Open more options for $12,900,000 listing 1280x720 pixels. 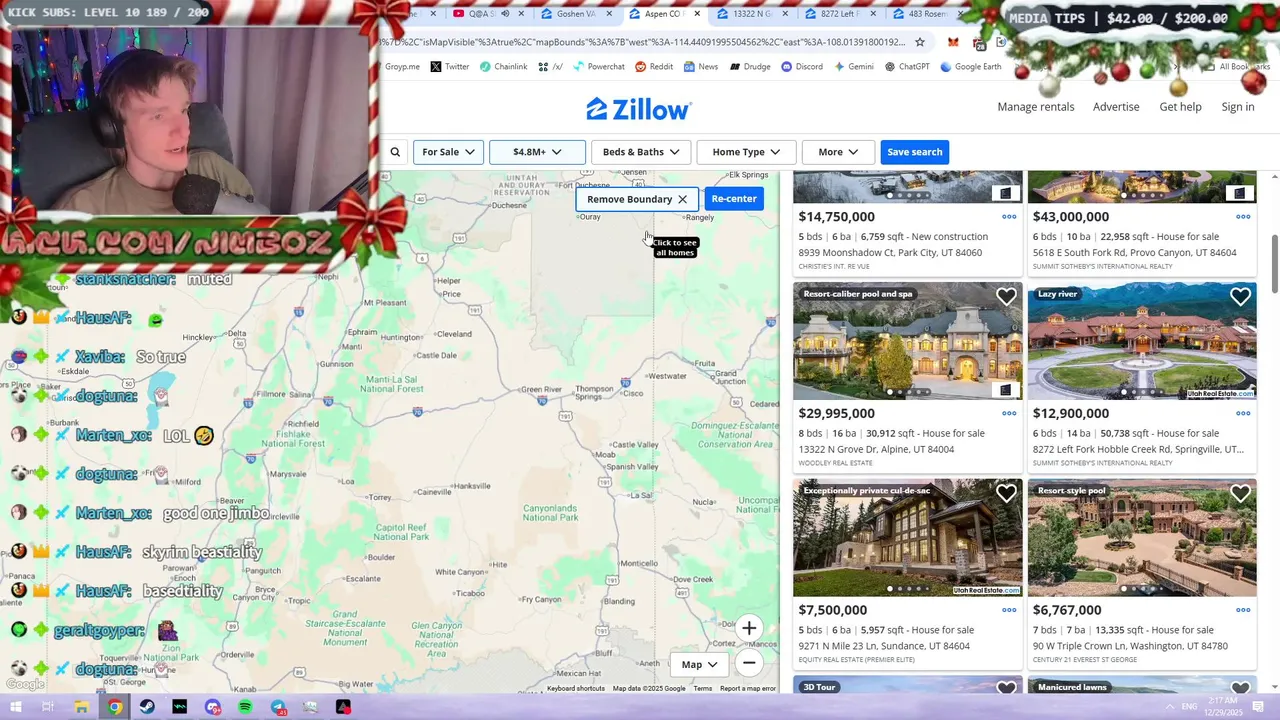1243,413
